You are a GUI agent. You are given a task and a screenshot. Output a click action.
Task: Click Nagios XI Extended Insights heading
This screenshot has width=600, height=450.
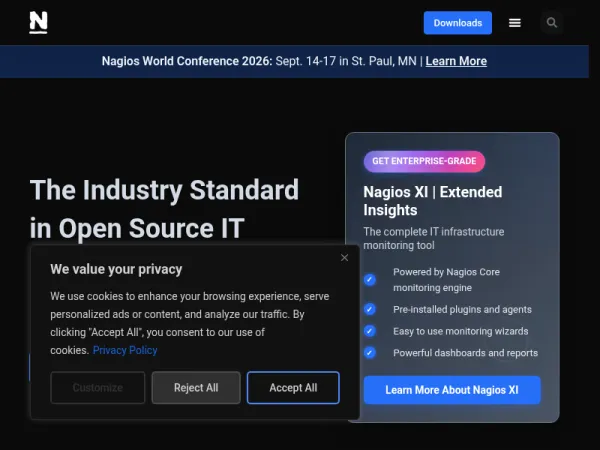pyautogui.click(x=432, y=201)
